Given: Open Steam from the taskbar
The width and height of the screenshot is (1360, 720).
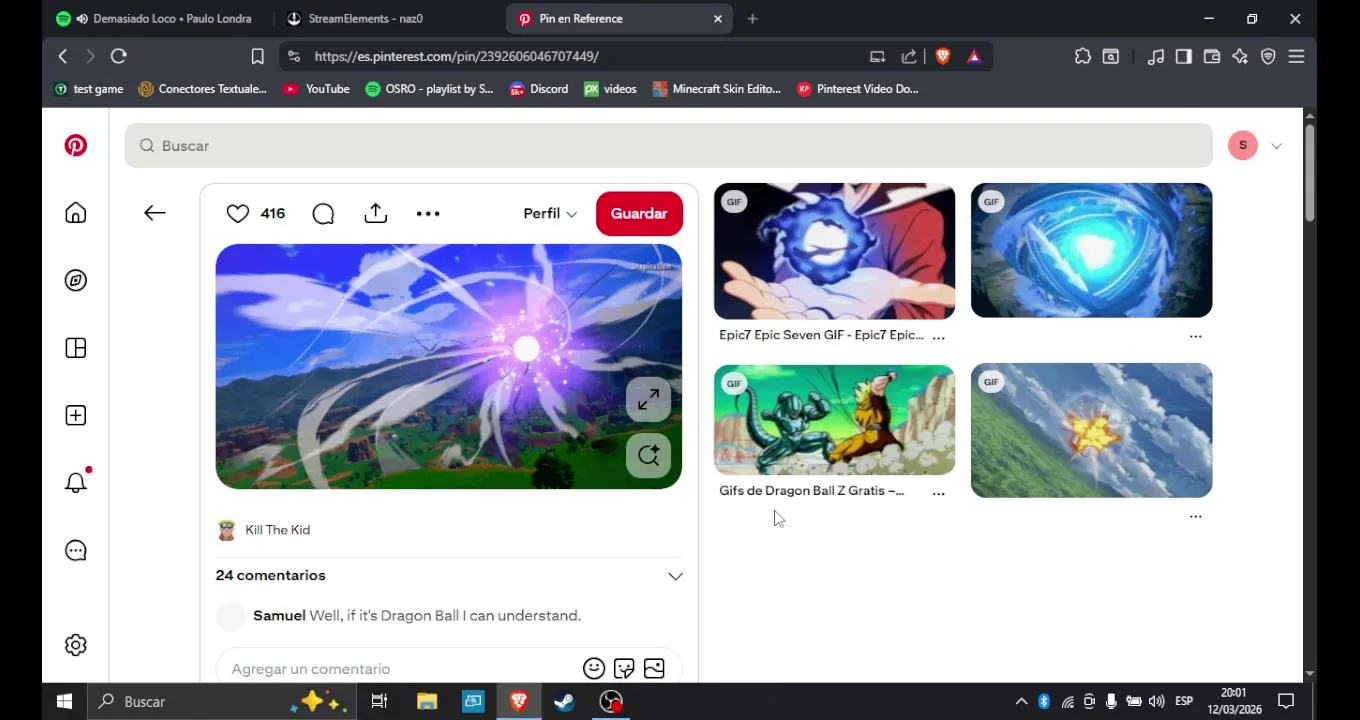Looking at the screenshot, I should (x=564, y=702).
